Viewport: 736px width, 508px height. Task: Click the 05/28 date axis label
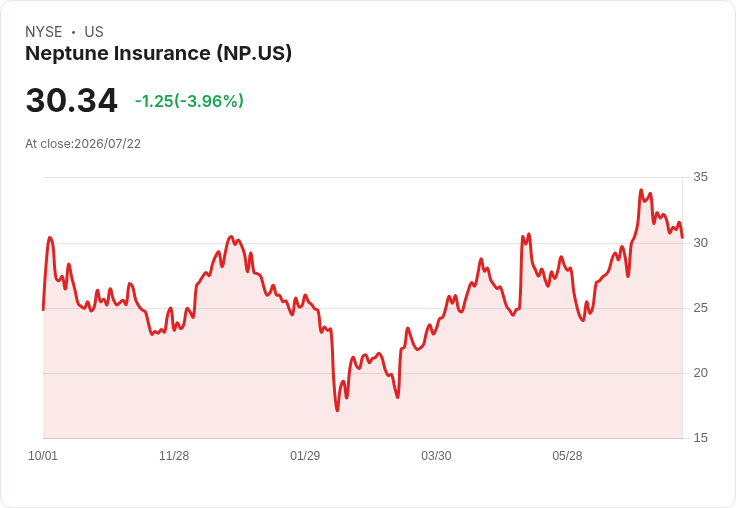[x=567, y=455]
